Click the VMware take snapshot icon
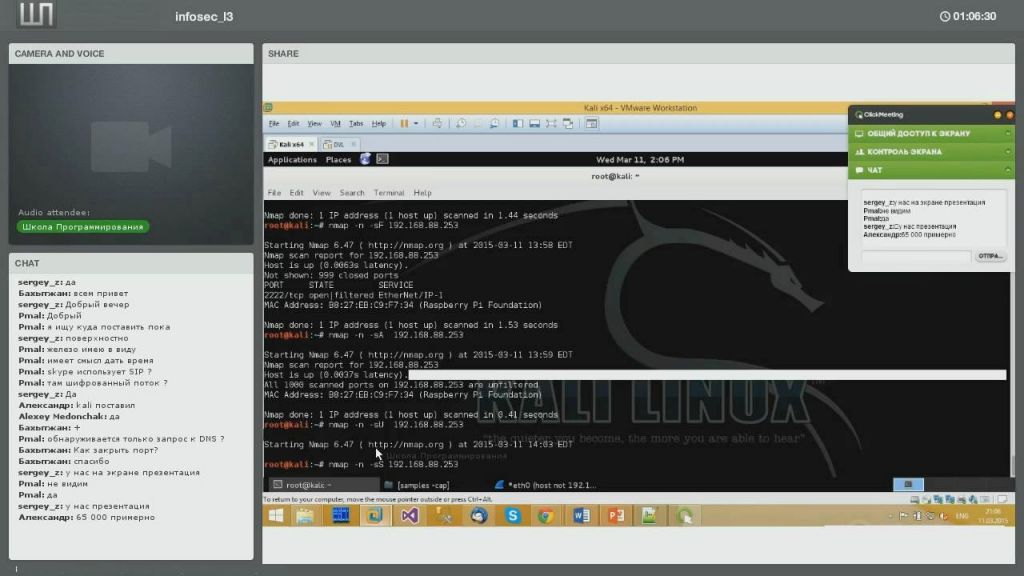The height and width of the screenshot is (576, 1024). point(461,124)
